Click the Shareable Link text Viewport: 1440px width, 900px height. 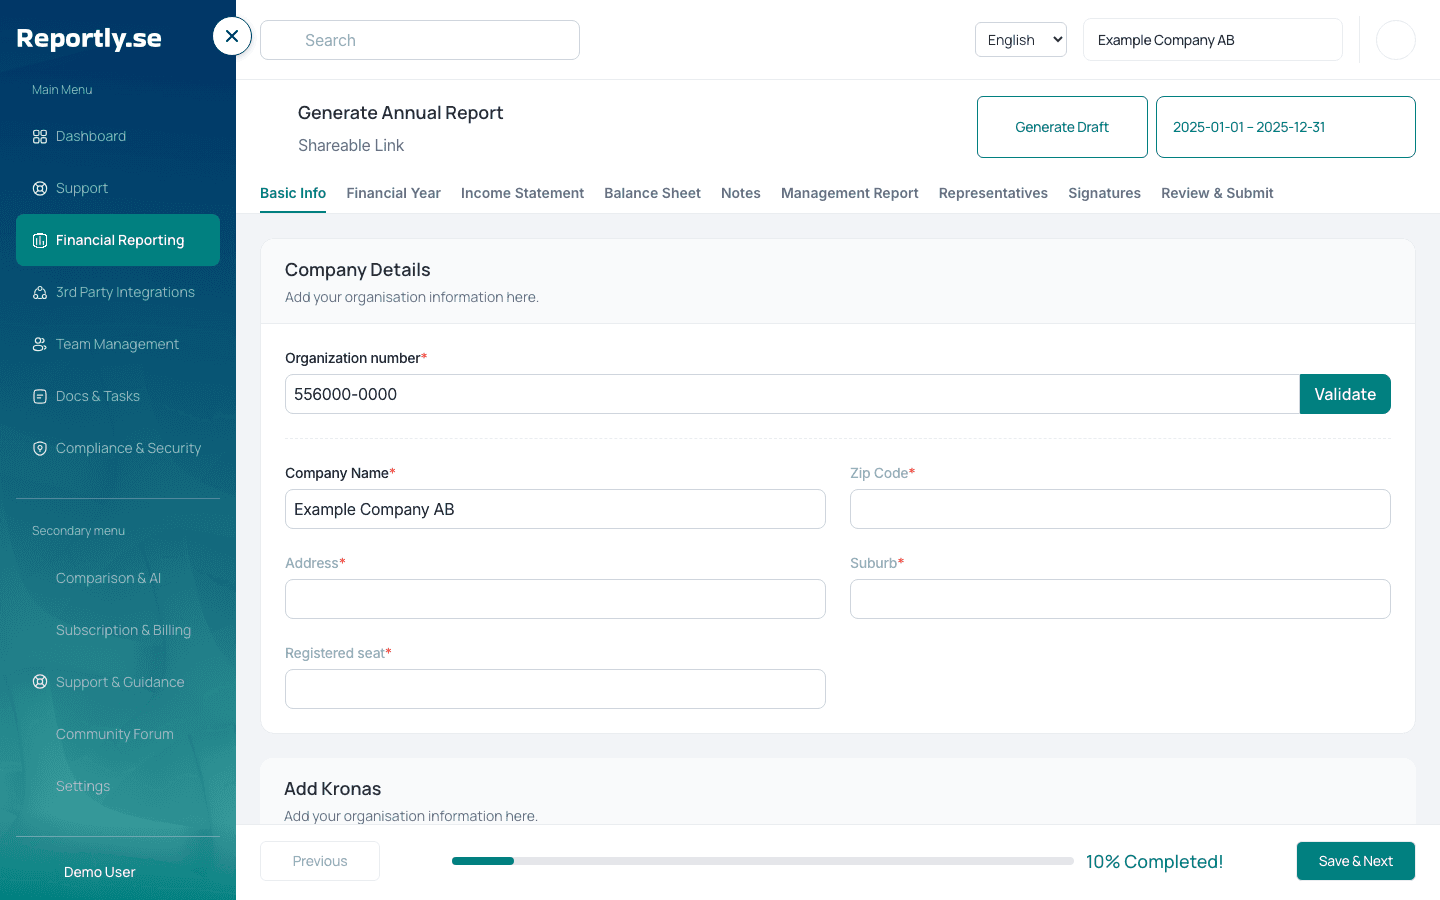pos(351,146)
